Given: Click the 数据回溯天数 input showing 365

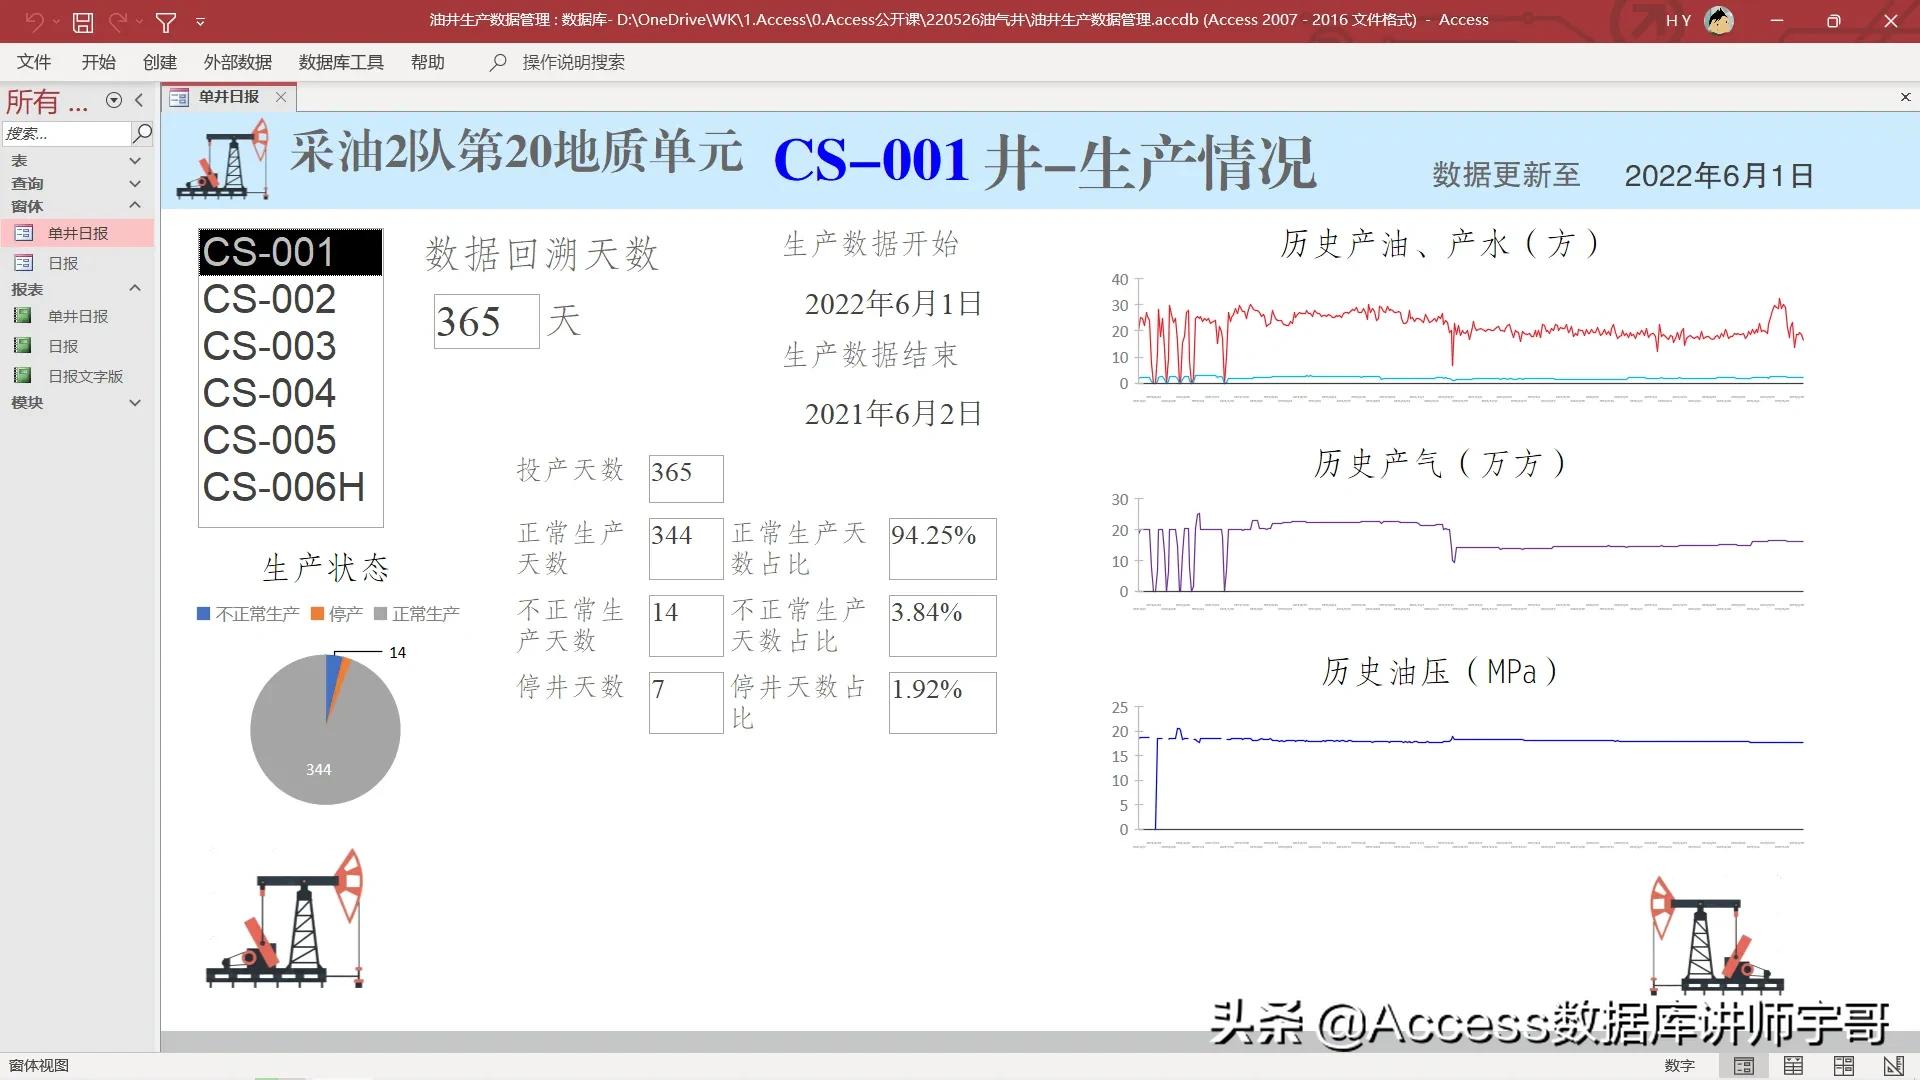Looking at the screenshot, I should (x=486, y=322).
